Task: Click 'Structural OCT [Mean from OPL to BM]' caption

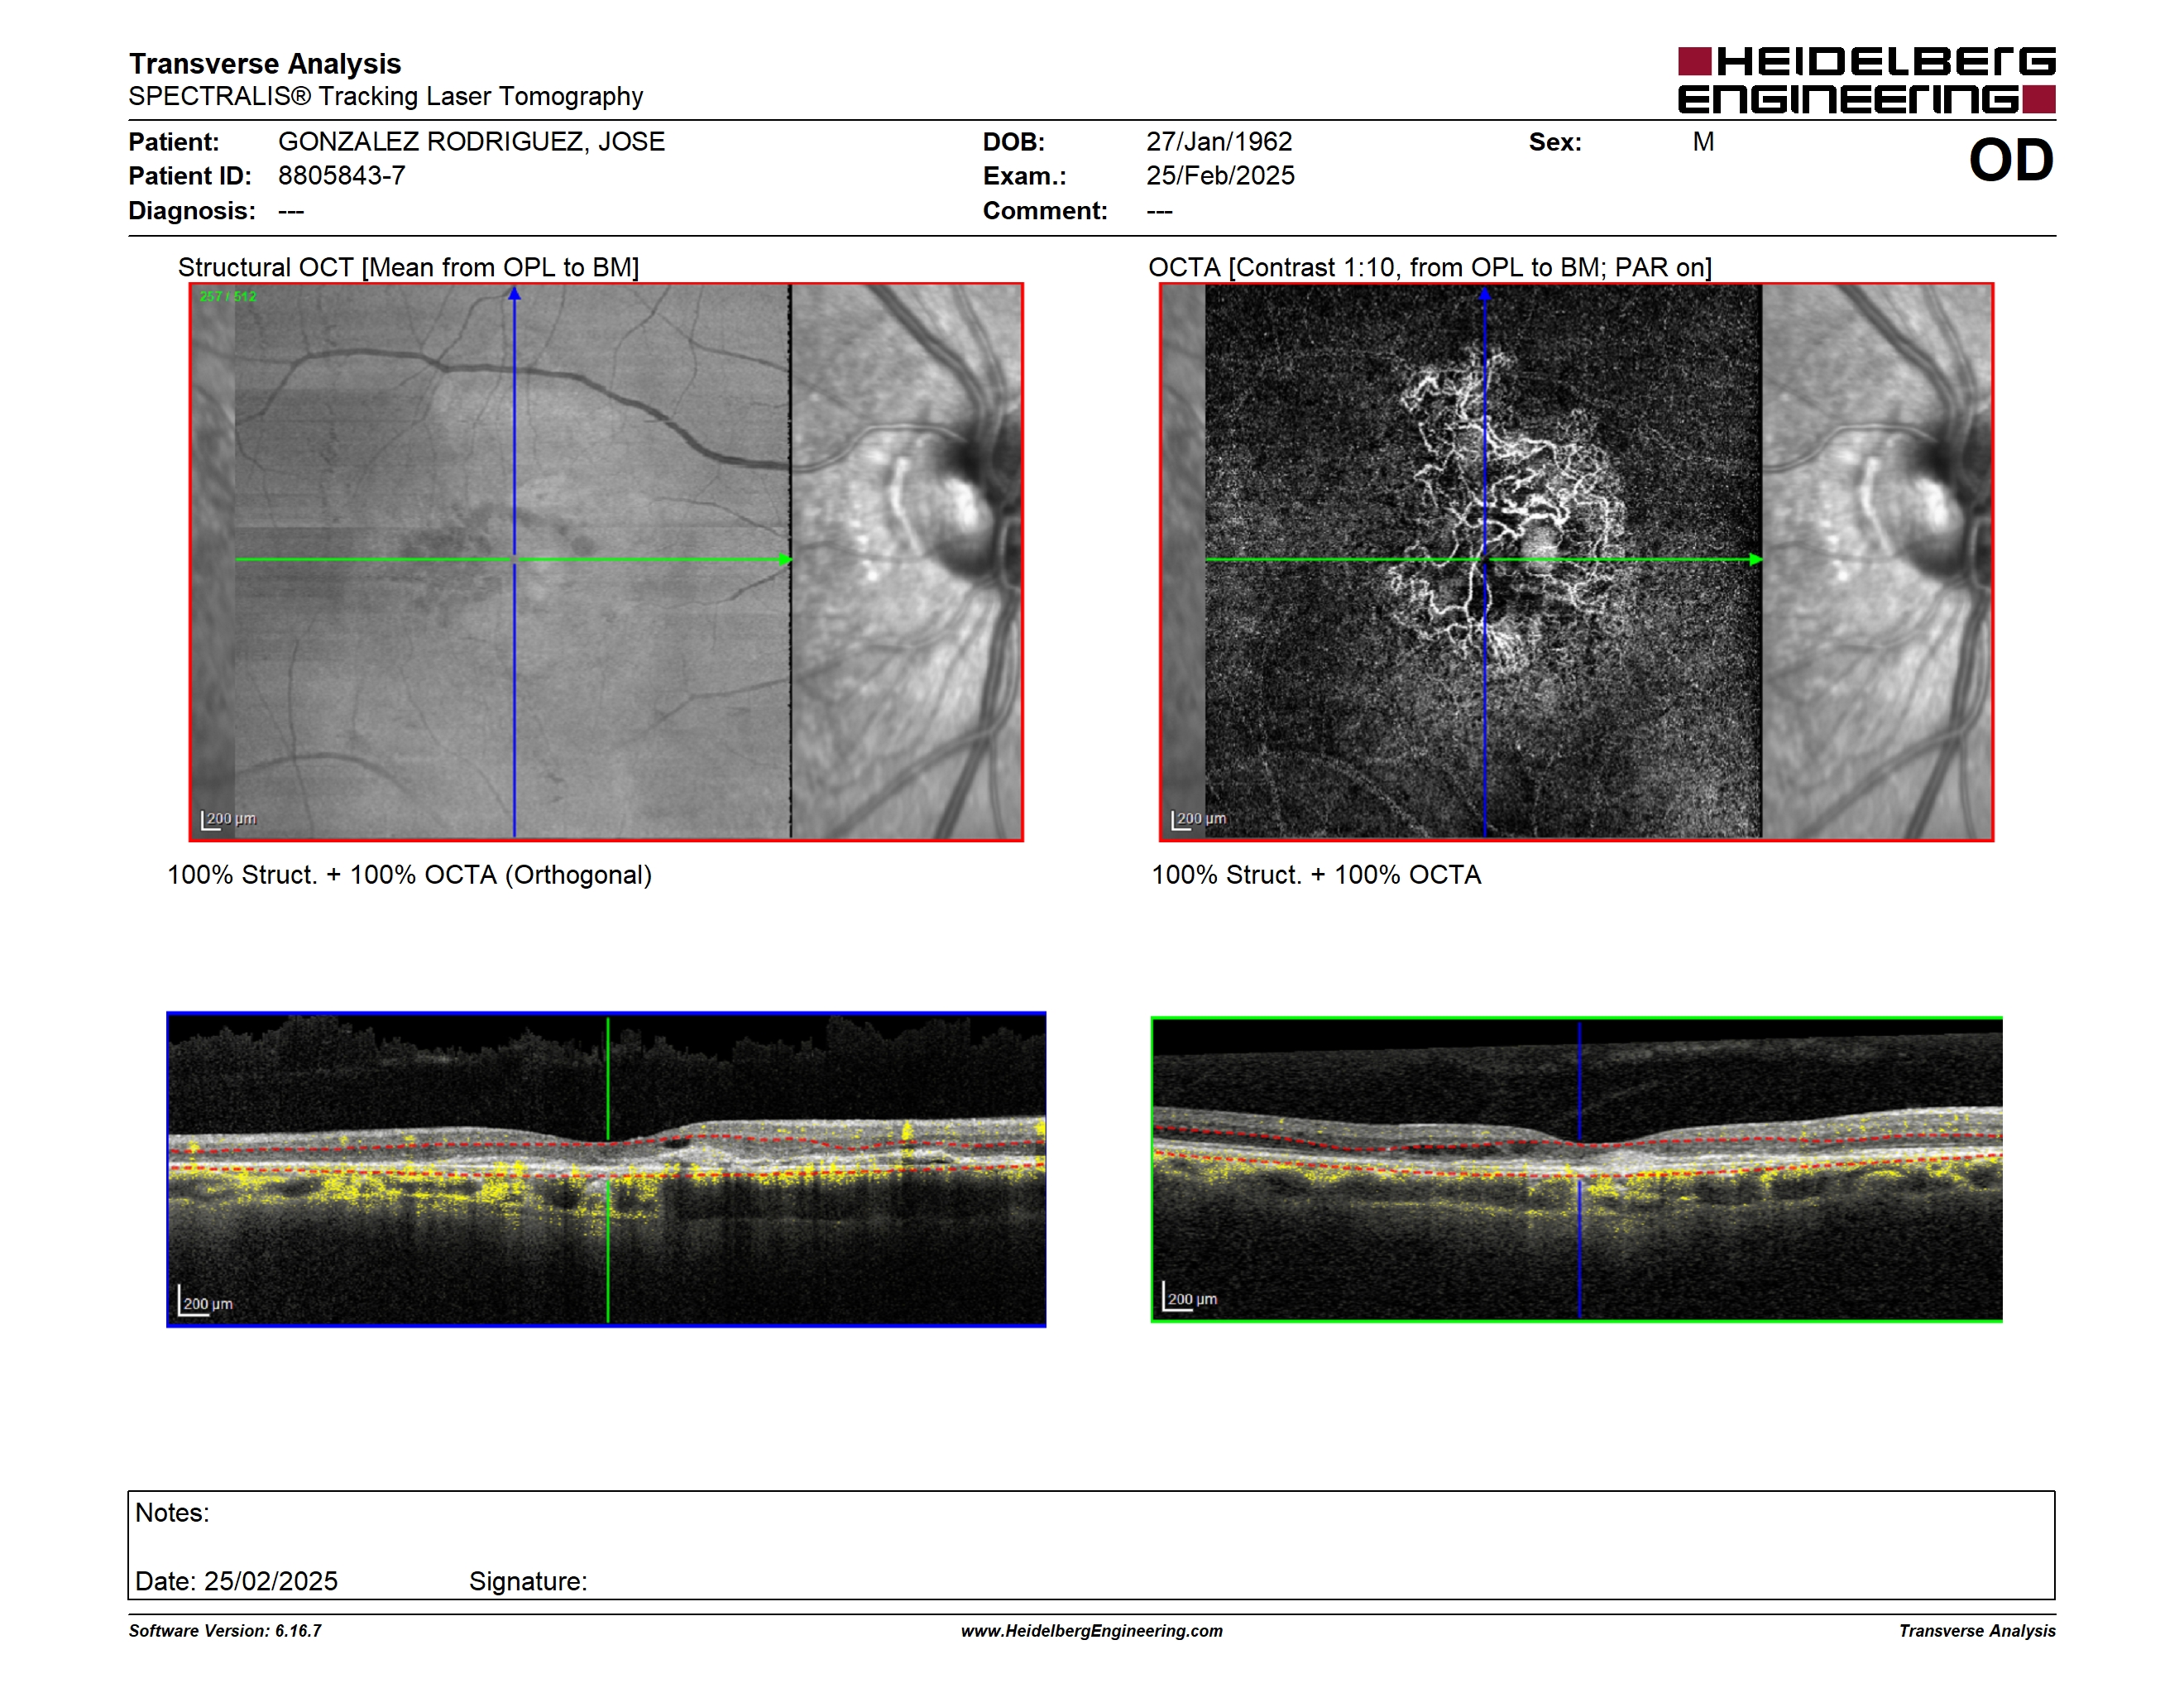Action: pyautogui.click(x=408, y=268)
